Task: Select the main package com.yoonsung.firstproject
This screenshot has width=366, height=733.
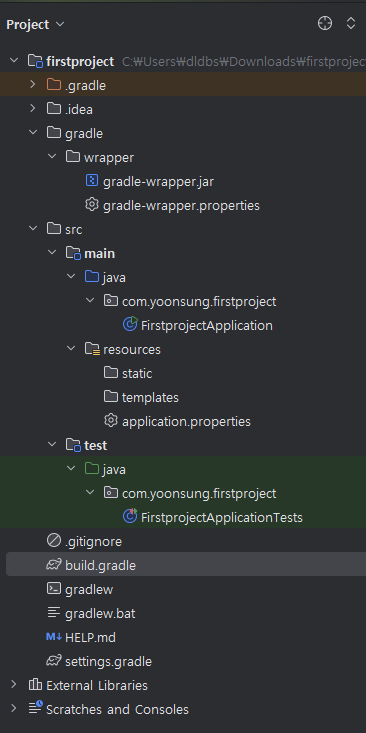Action: (199, 301)
